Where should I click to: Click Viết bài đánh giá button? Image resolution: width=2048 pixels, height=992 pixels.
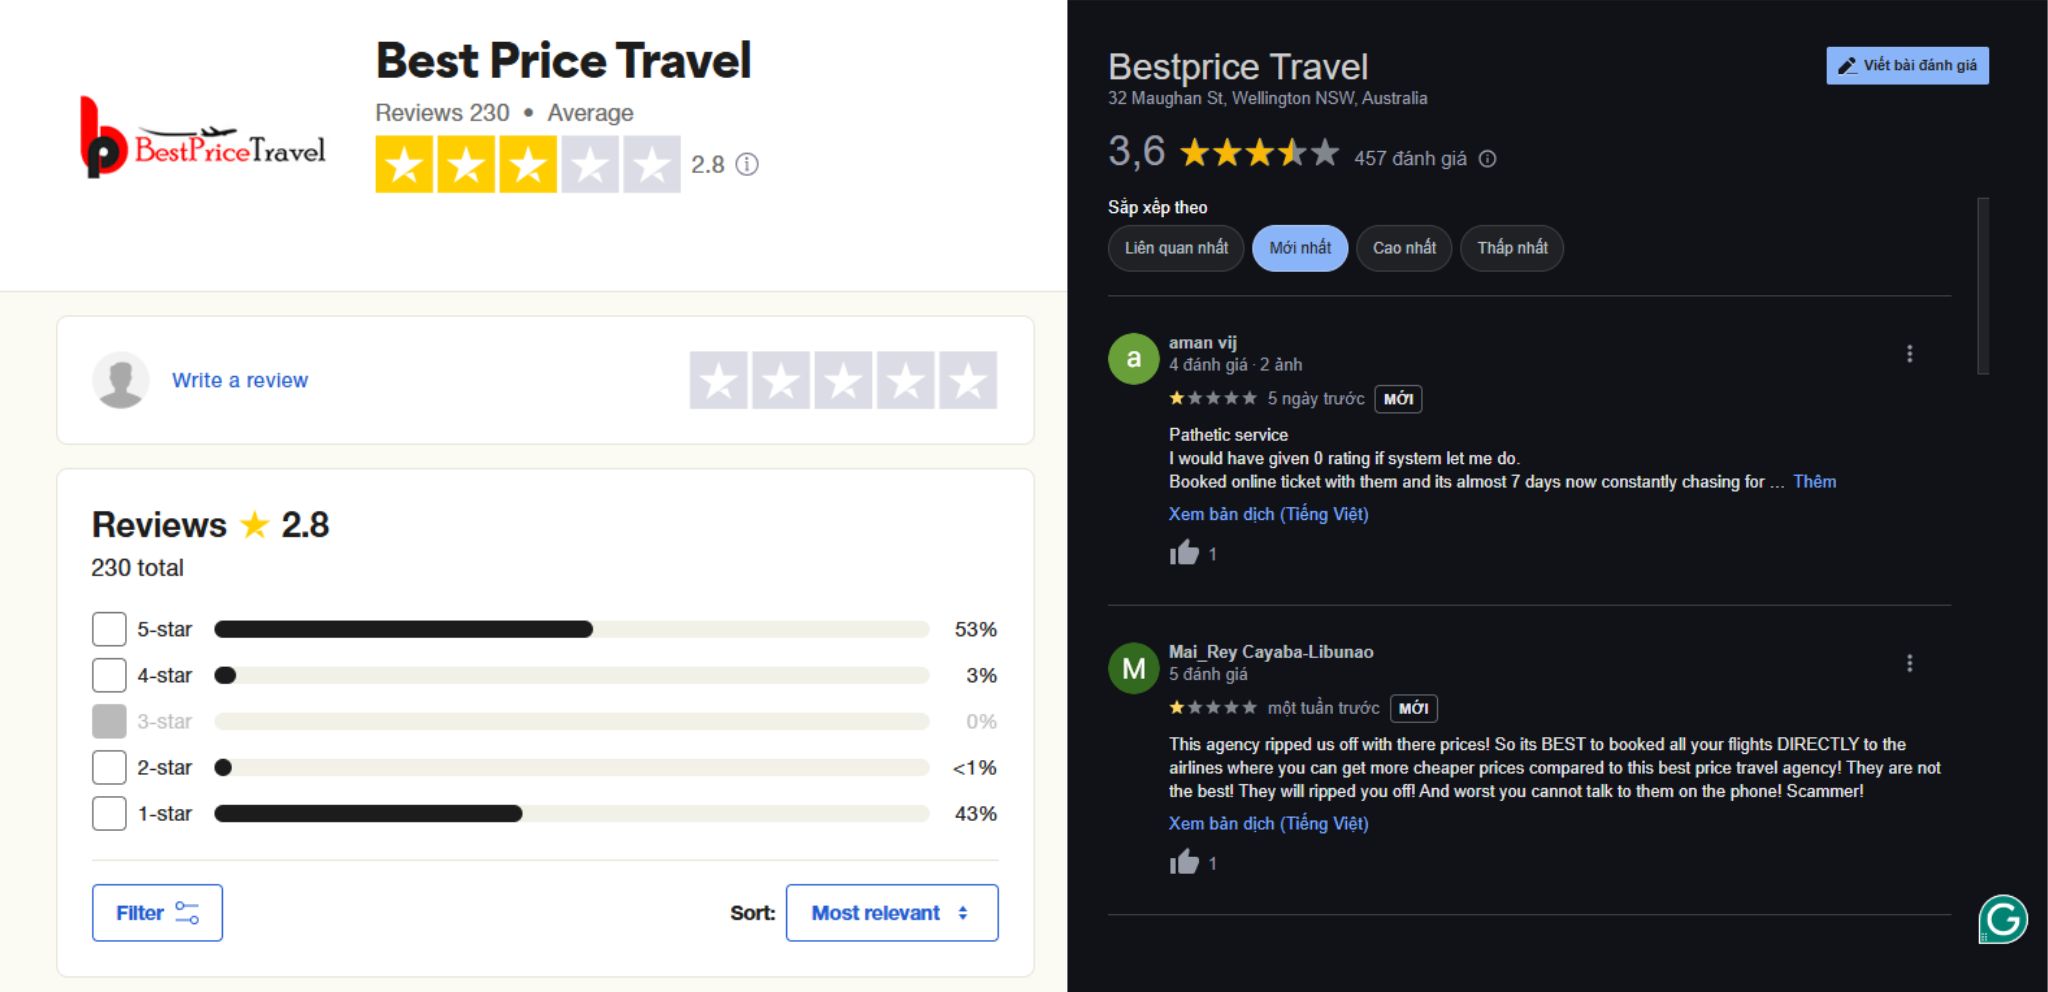[x=1906, y=65]
